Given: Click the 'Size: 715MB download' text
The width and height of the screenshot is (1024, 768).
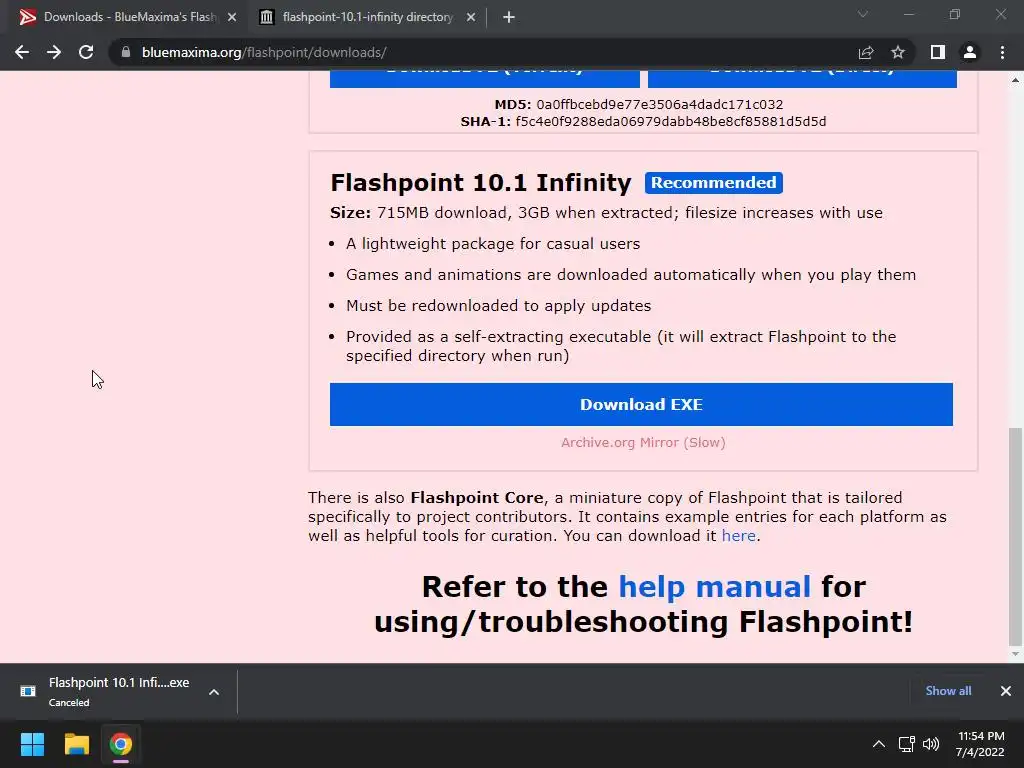Looking at the screenshot, I should [x=419, y=213].
